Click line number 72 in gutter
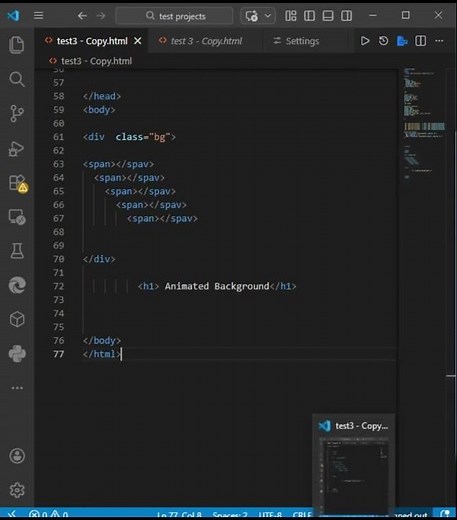Viewport: 457px width, 520px height. 58,286
